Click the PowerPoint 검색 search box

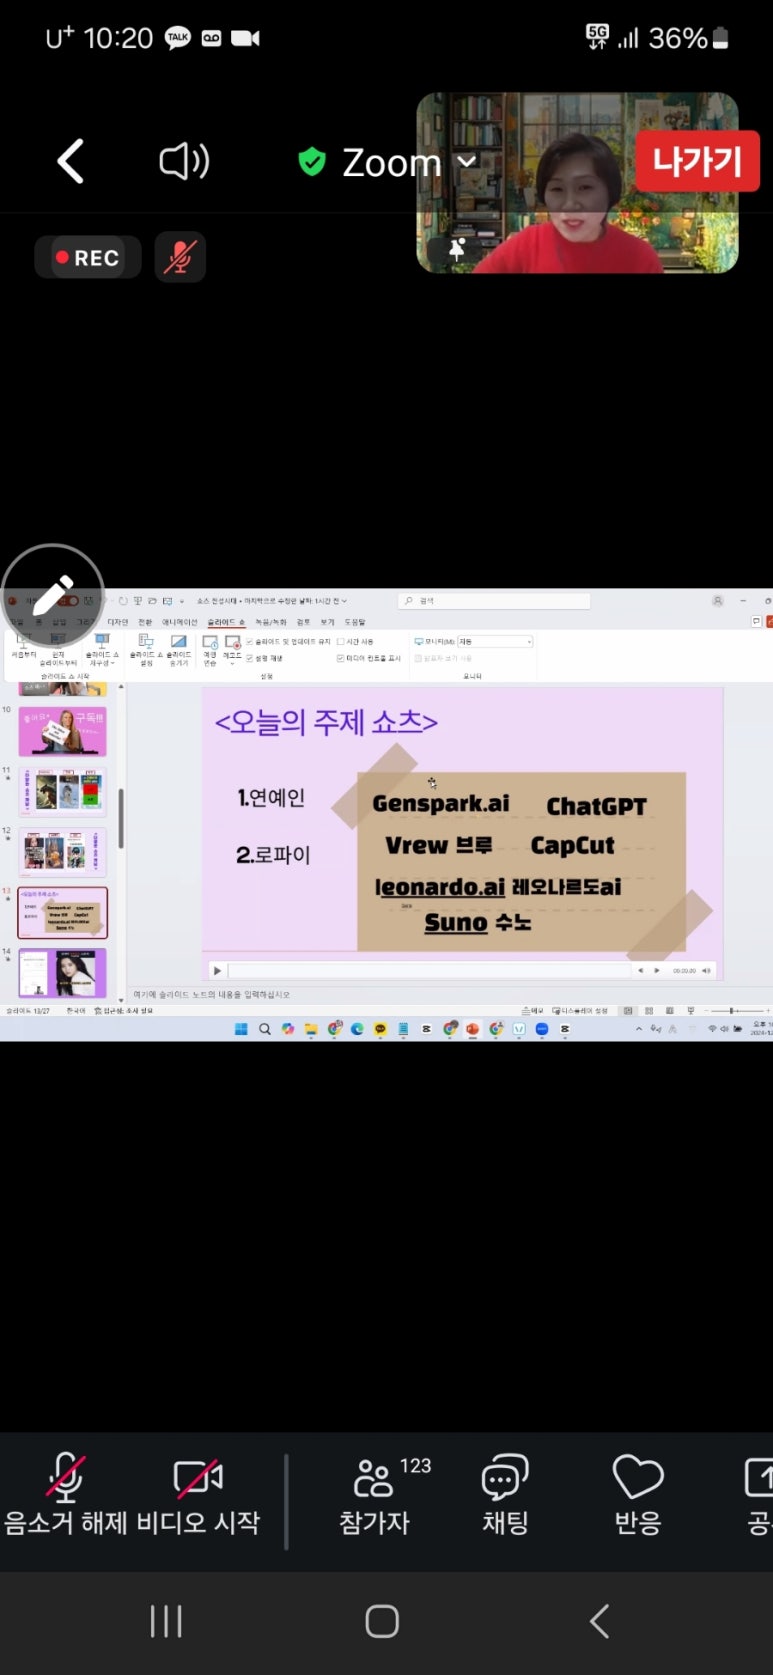(494, 601)
